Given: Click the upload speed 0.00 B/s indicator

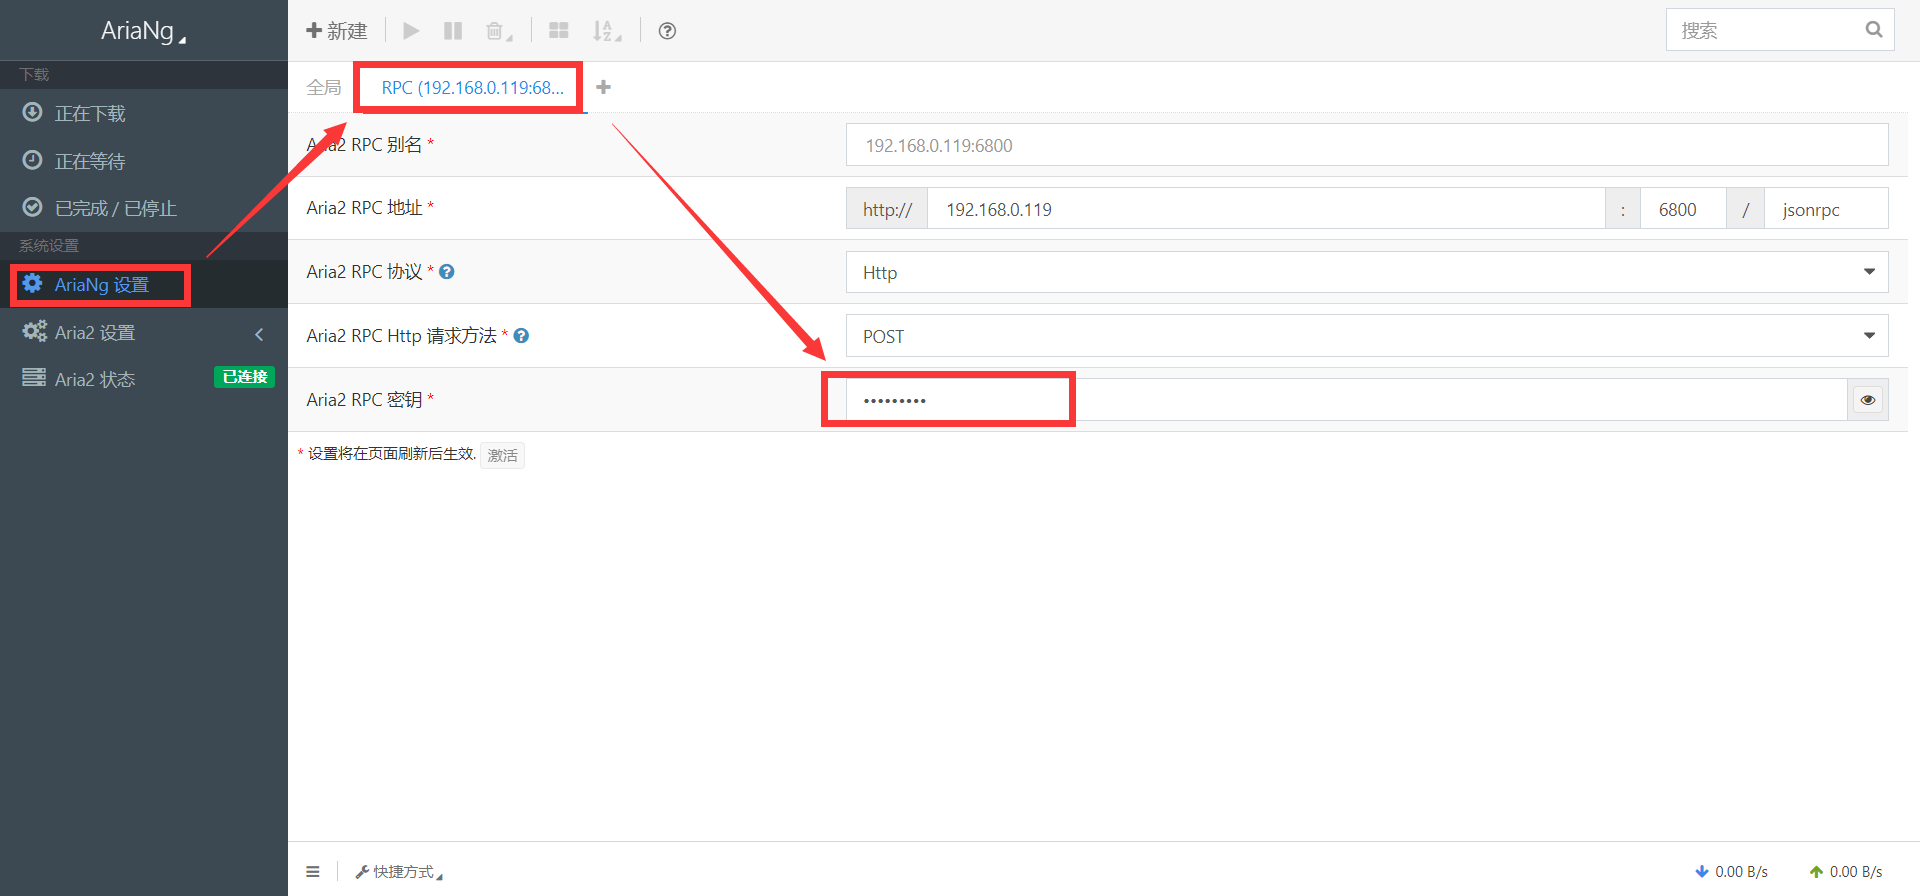Looking at the screenshot, I should [x=1846, y=872].
